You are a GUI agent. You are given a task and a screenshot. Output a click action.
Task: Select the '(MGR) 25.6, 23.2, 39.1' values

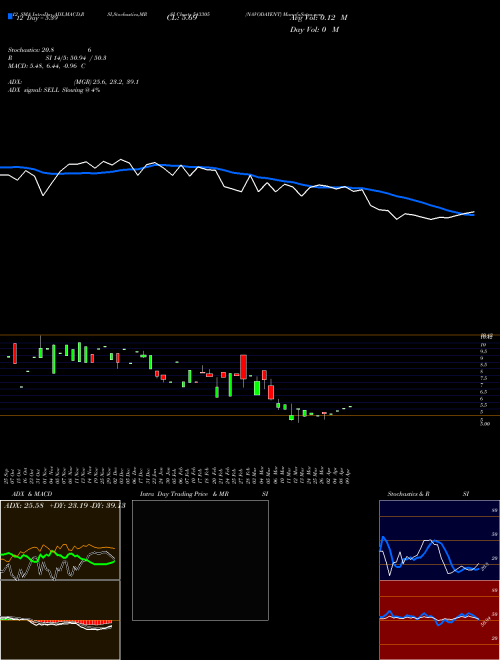point(106,82)
